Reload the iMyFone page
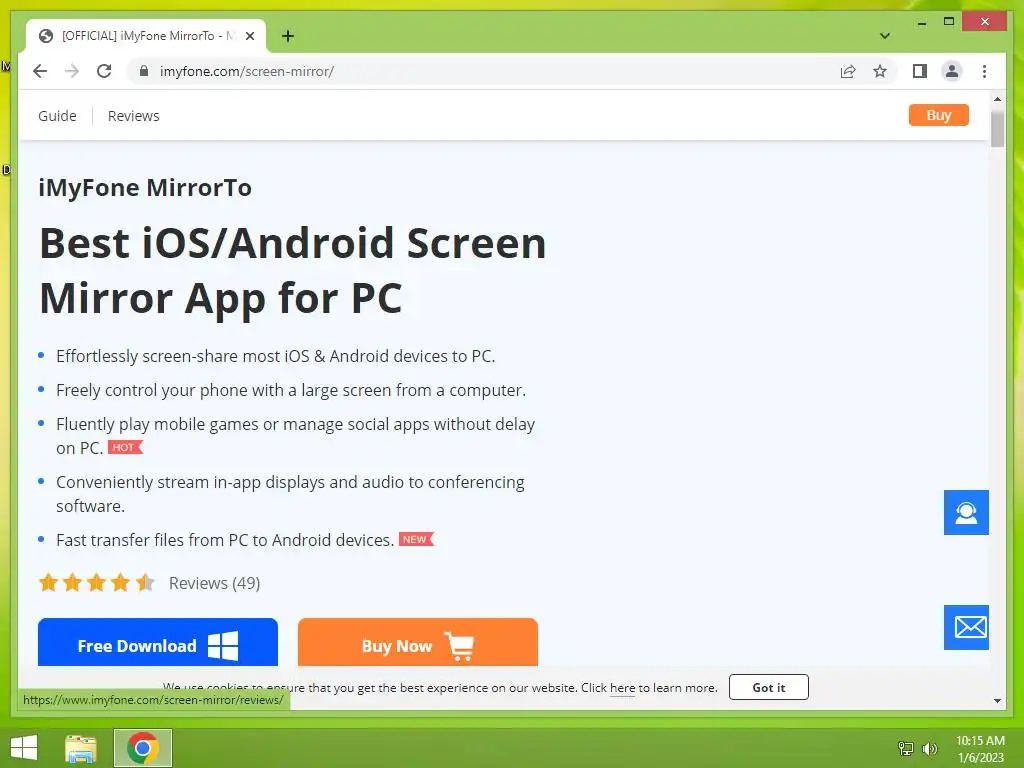The width and height of the screenshot is (1024, 768). tap(104, 71)
